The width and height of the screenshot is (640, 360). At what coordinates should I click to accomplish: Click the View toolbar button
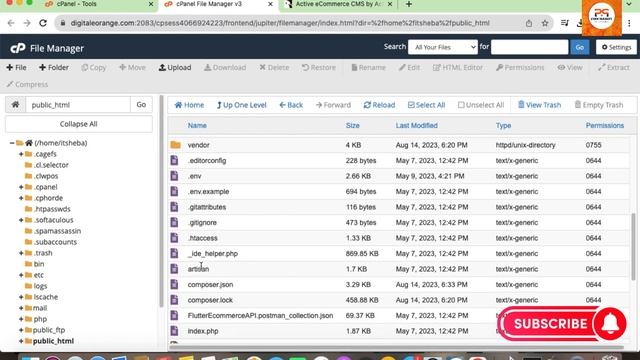570,67
